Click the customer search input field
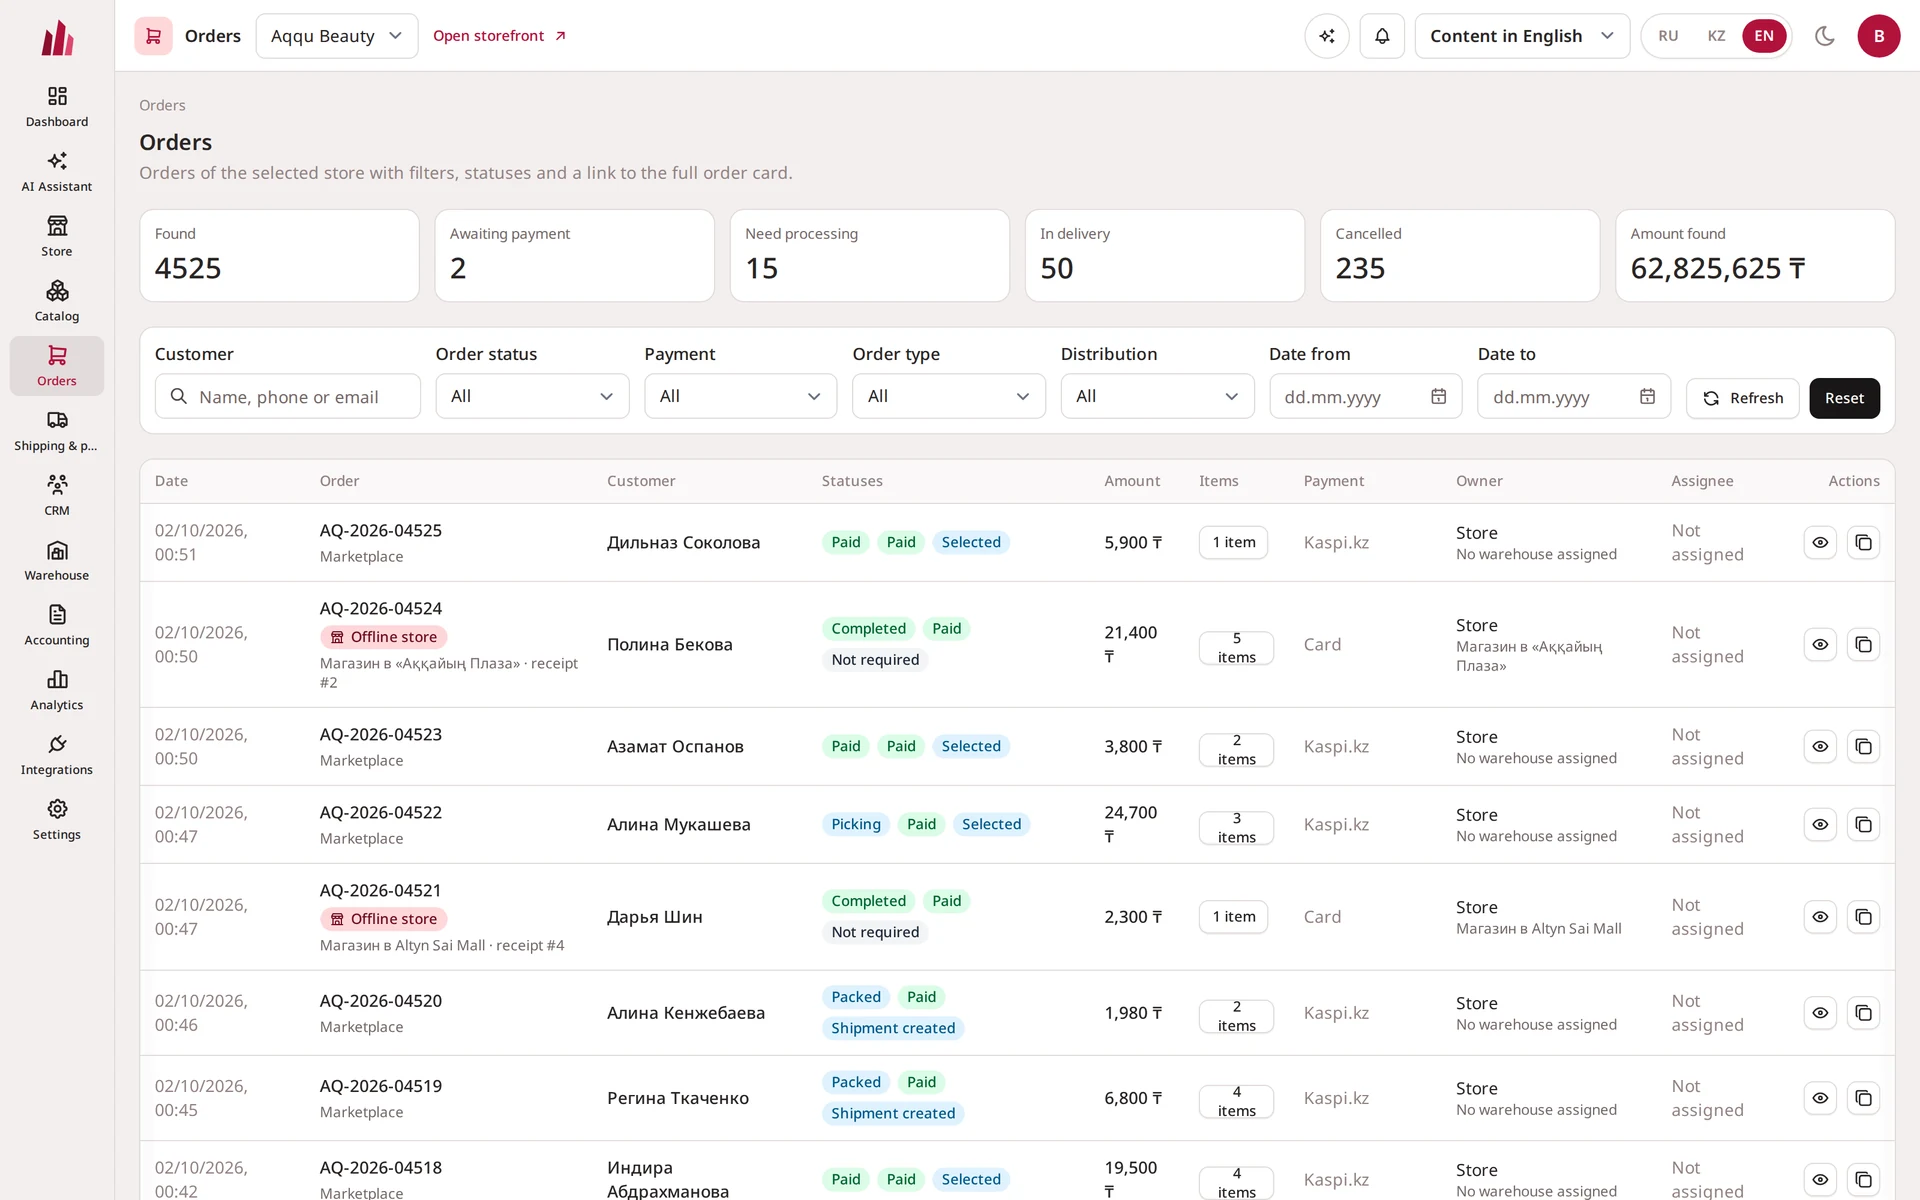1920x1200 pixels. tap(288, 396)
